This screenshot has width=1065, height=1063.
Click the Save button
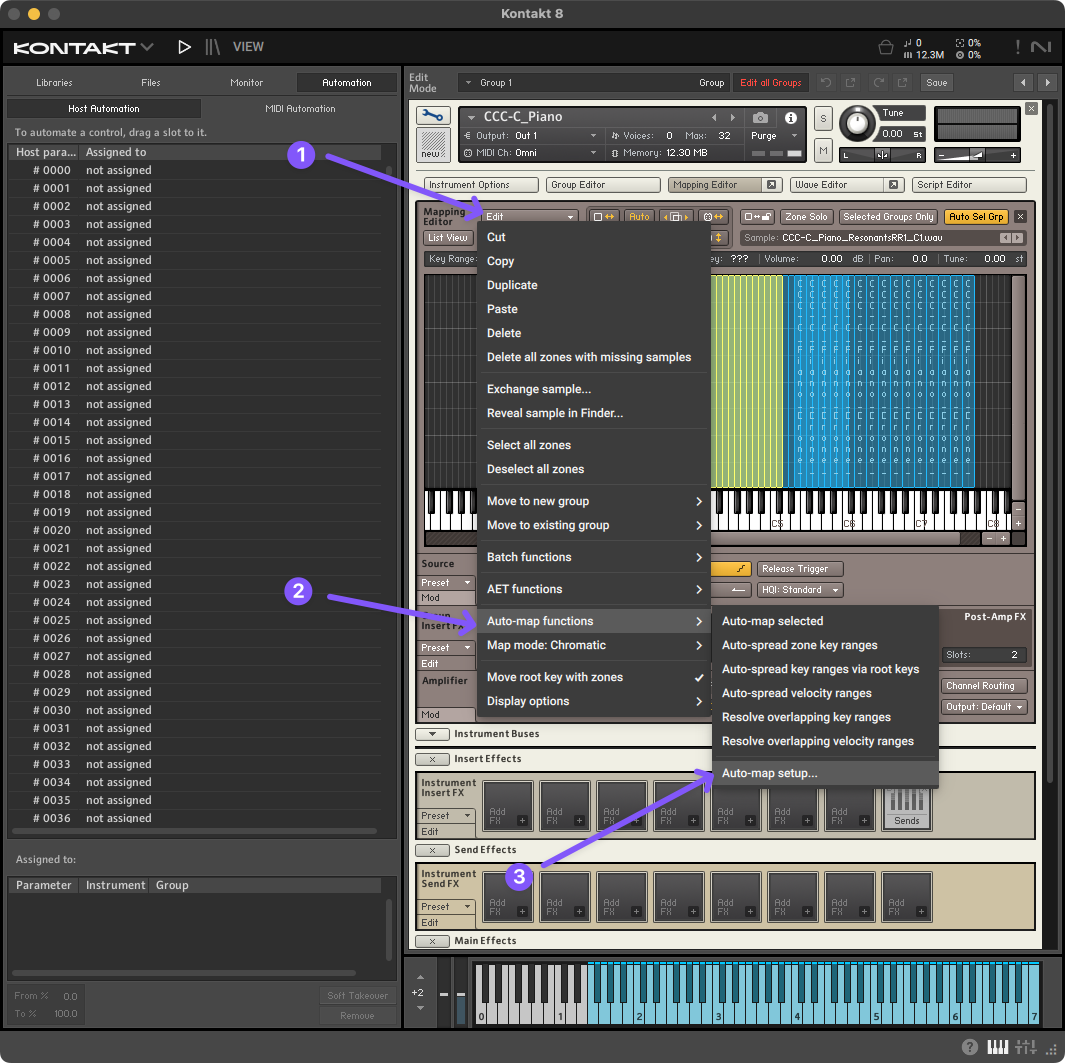click(x=936, y=83)
